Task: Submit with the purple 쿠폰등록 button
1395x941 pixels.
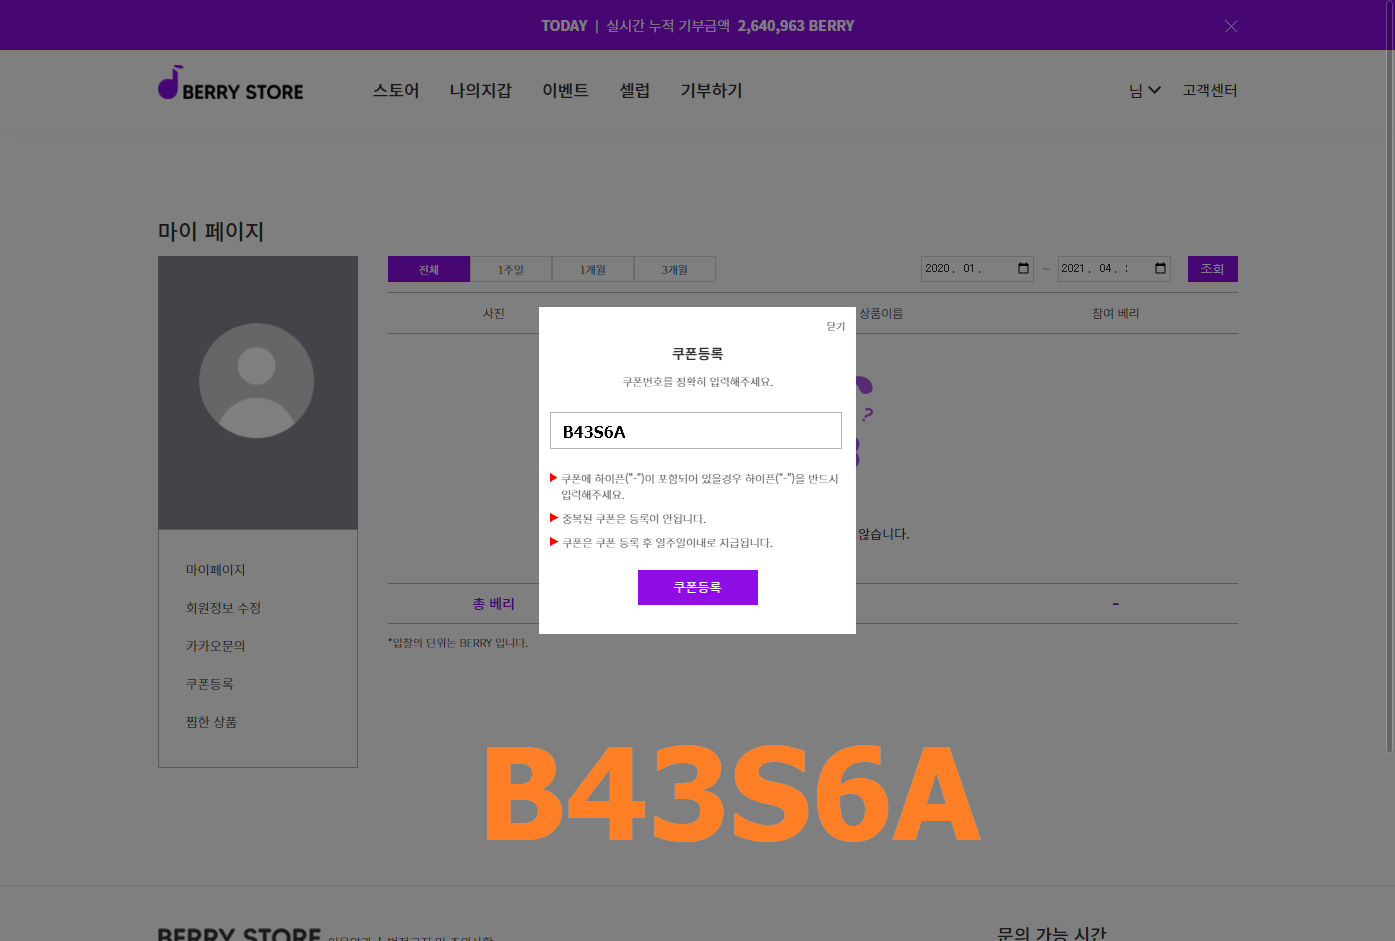Action: tap(698, 587)
